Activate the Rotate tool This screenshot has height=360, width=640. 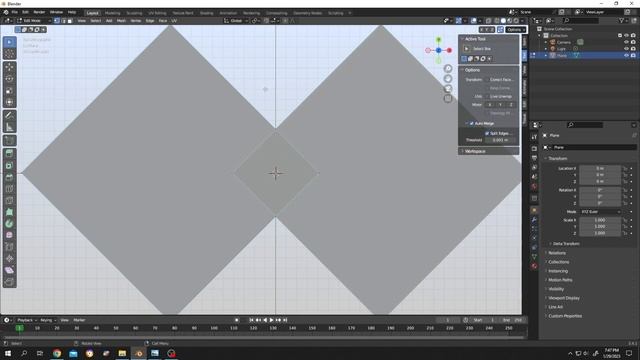[x=9, y=79]
